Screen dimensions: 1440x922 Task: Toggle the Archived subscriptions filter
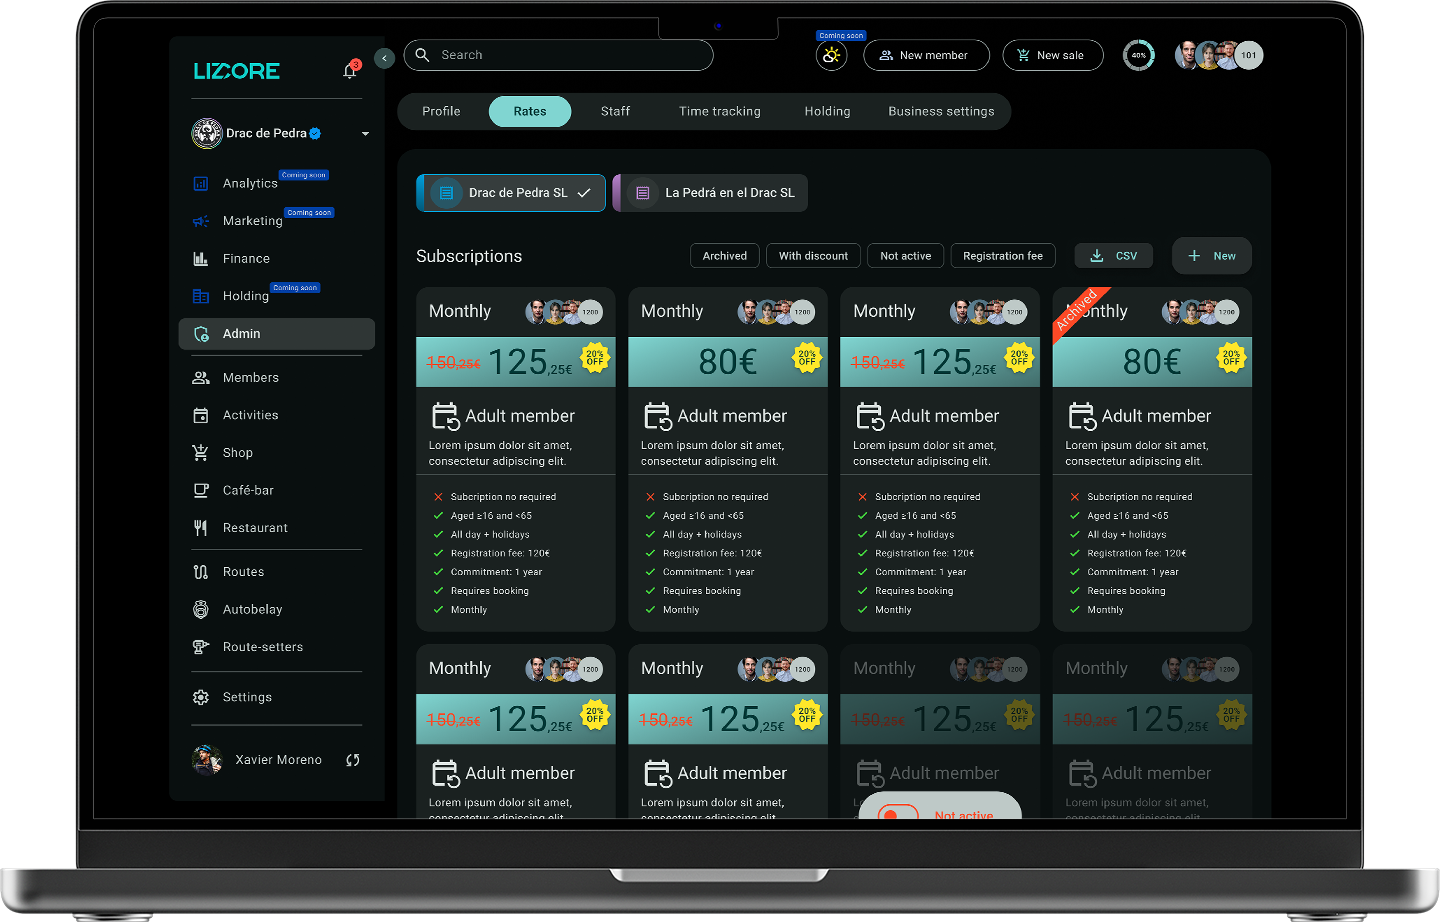(x=724, y=255)
